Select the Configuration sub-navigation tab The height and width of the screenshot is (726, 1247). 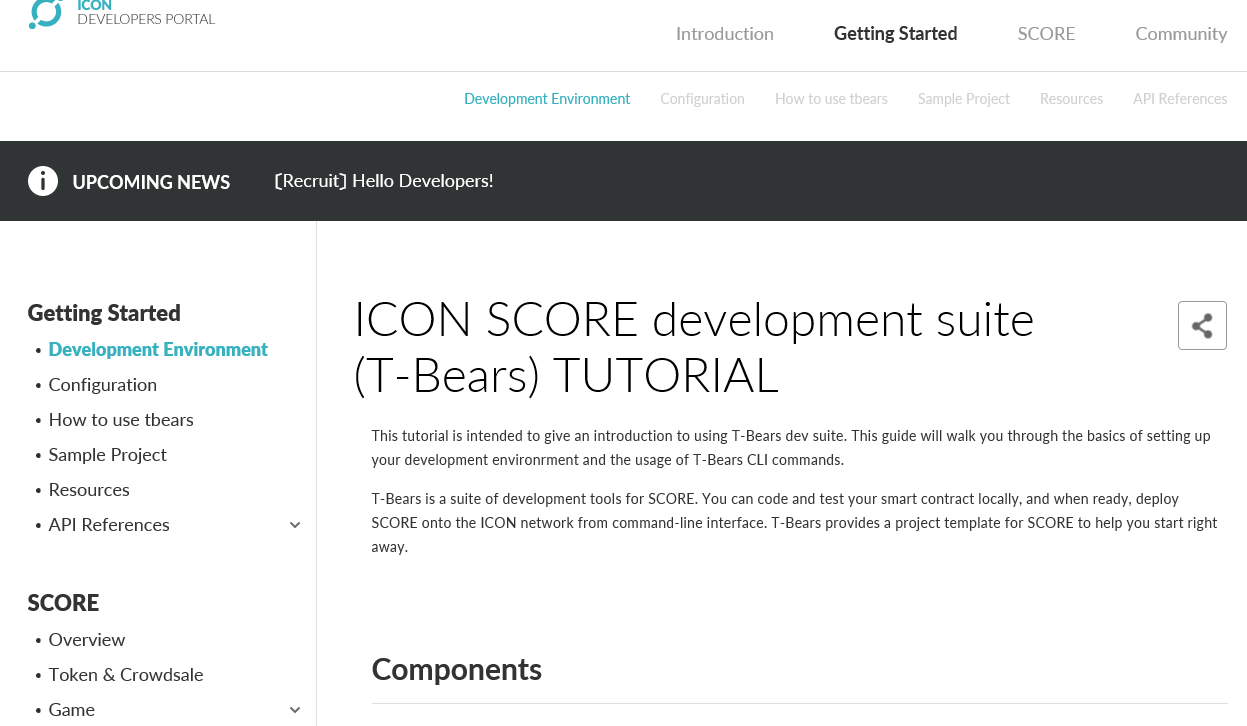click(x=702, y=99)
